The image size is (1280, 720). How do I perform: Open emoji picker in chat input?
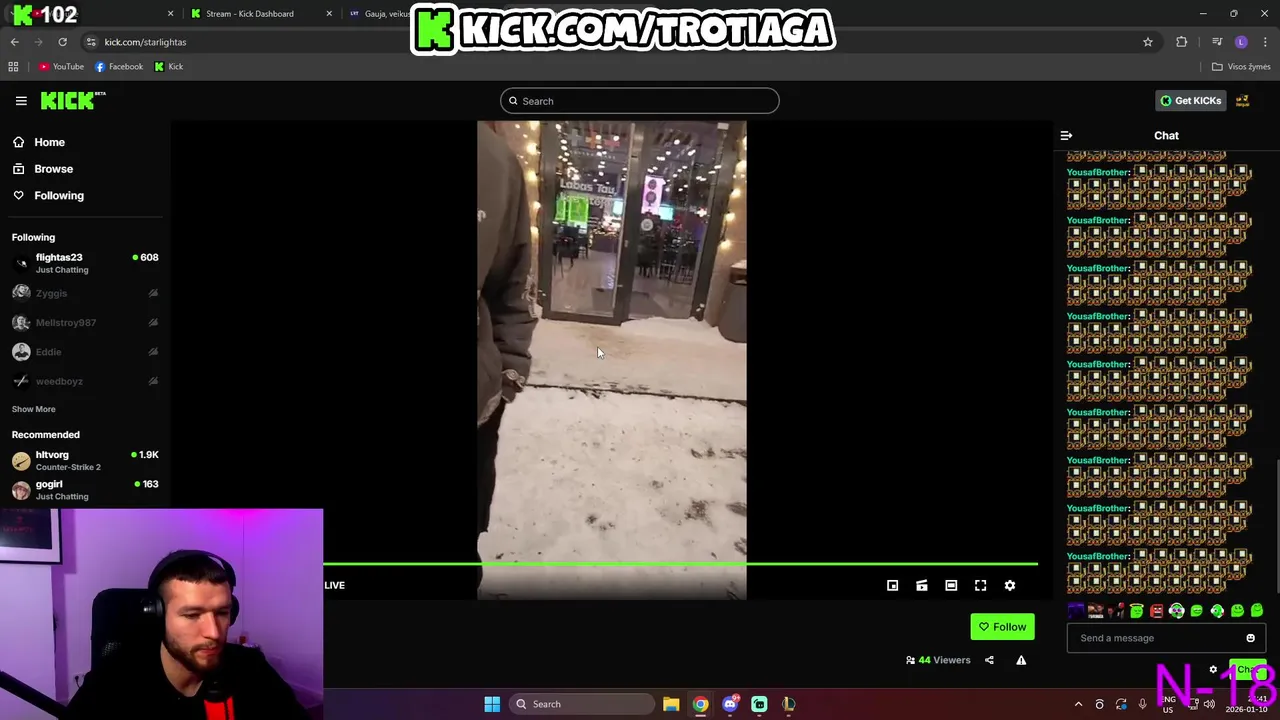(1250, 638)
